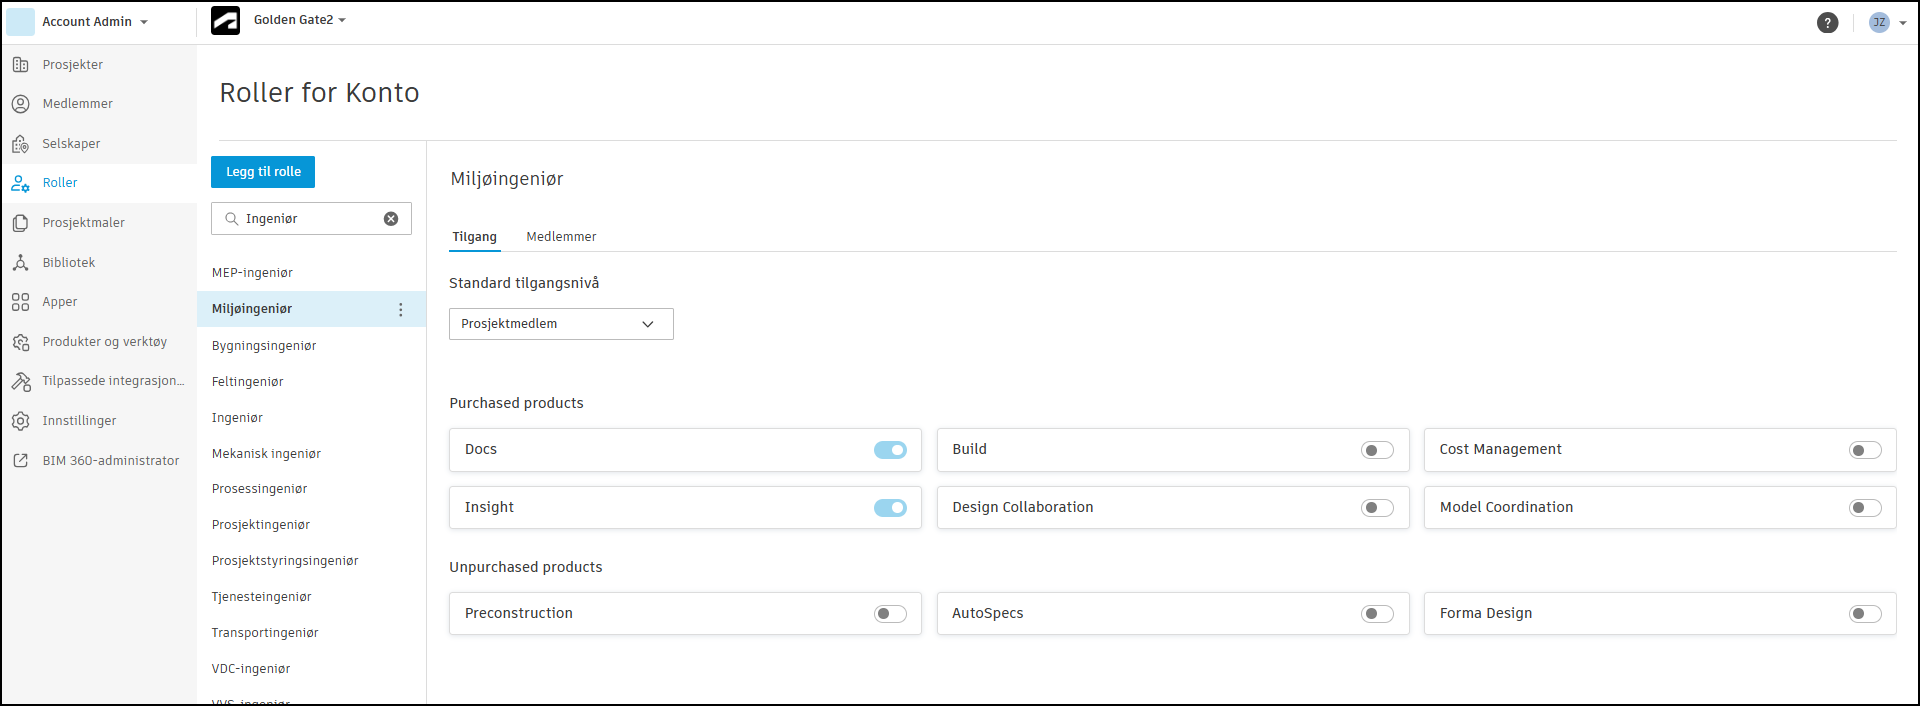The width and height of the screenshot is (1920, 706).
Task: Expand the Standard tilgangsnivå Prosjektmedlem dropdown
Action: (x=561, y=324)
